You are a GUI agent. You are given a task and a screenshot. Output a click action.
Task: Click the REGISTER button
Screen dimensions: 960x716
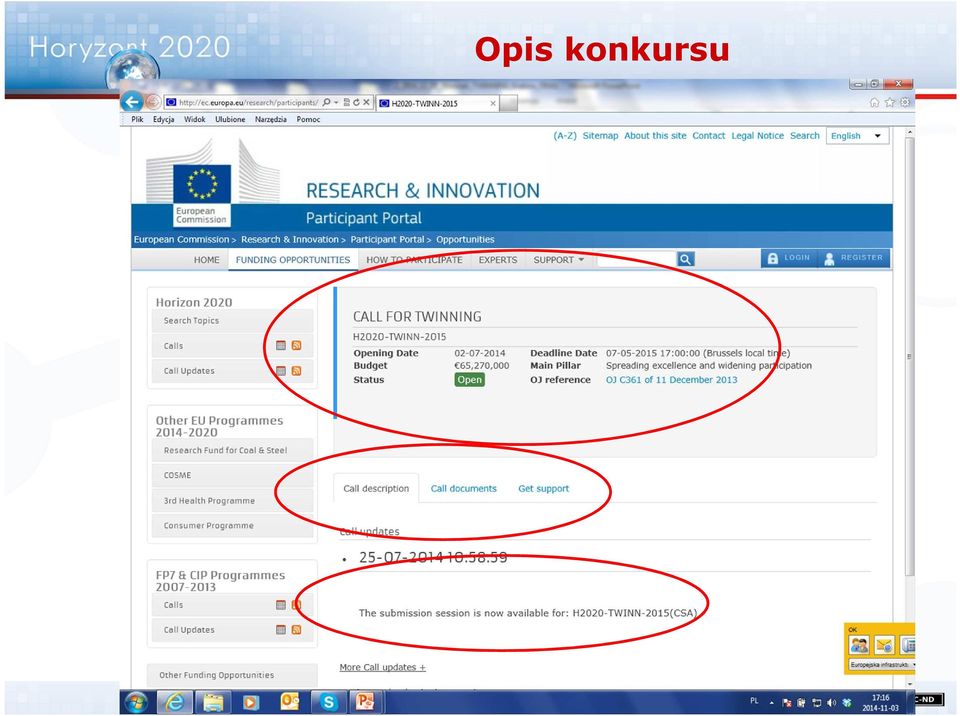pyautogui.click(x=853, y=258)
